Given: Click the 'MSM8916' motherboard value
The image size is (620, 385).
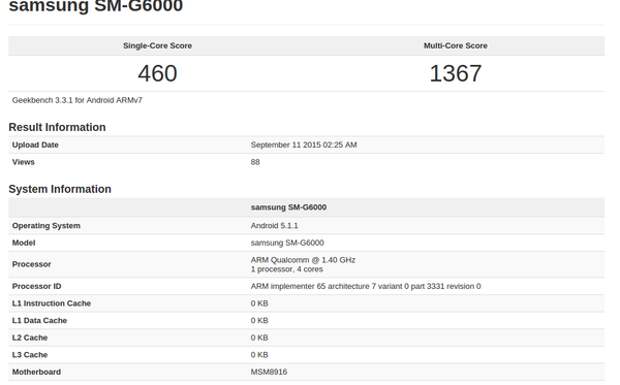Looking at the screenshot, I should (x=269, y=372).
